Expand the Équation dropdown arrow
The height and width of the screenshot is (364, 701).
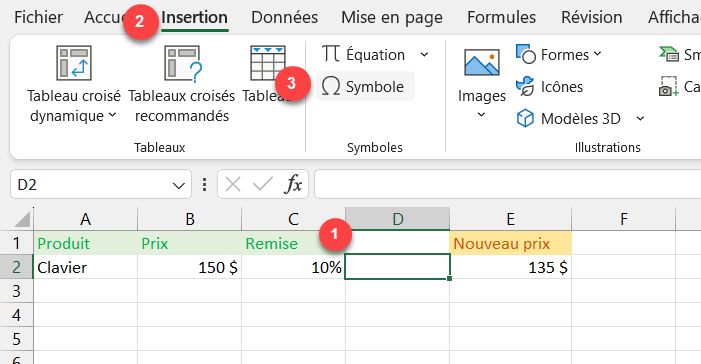[424, 55]
